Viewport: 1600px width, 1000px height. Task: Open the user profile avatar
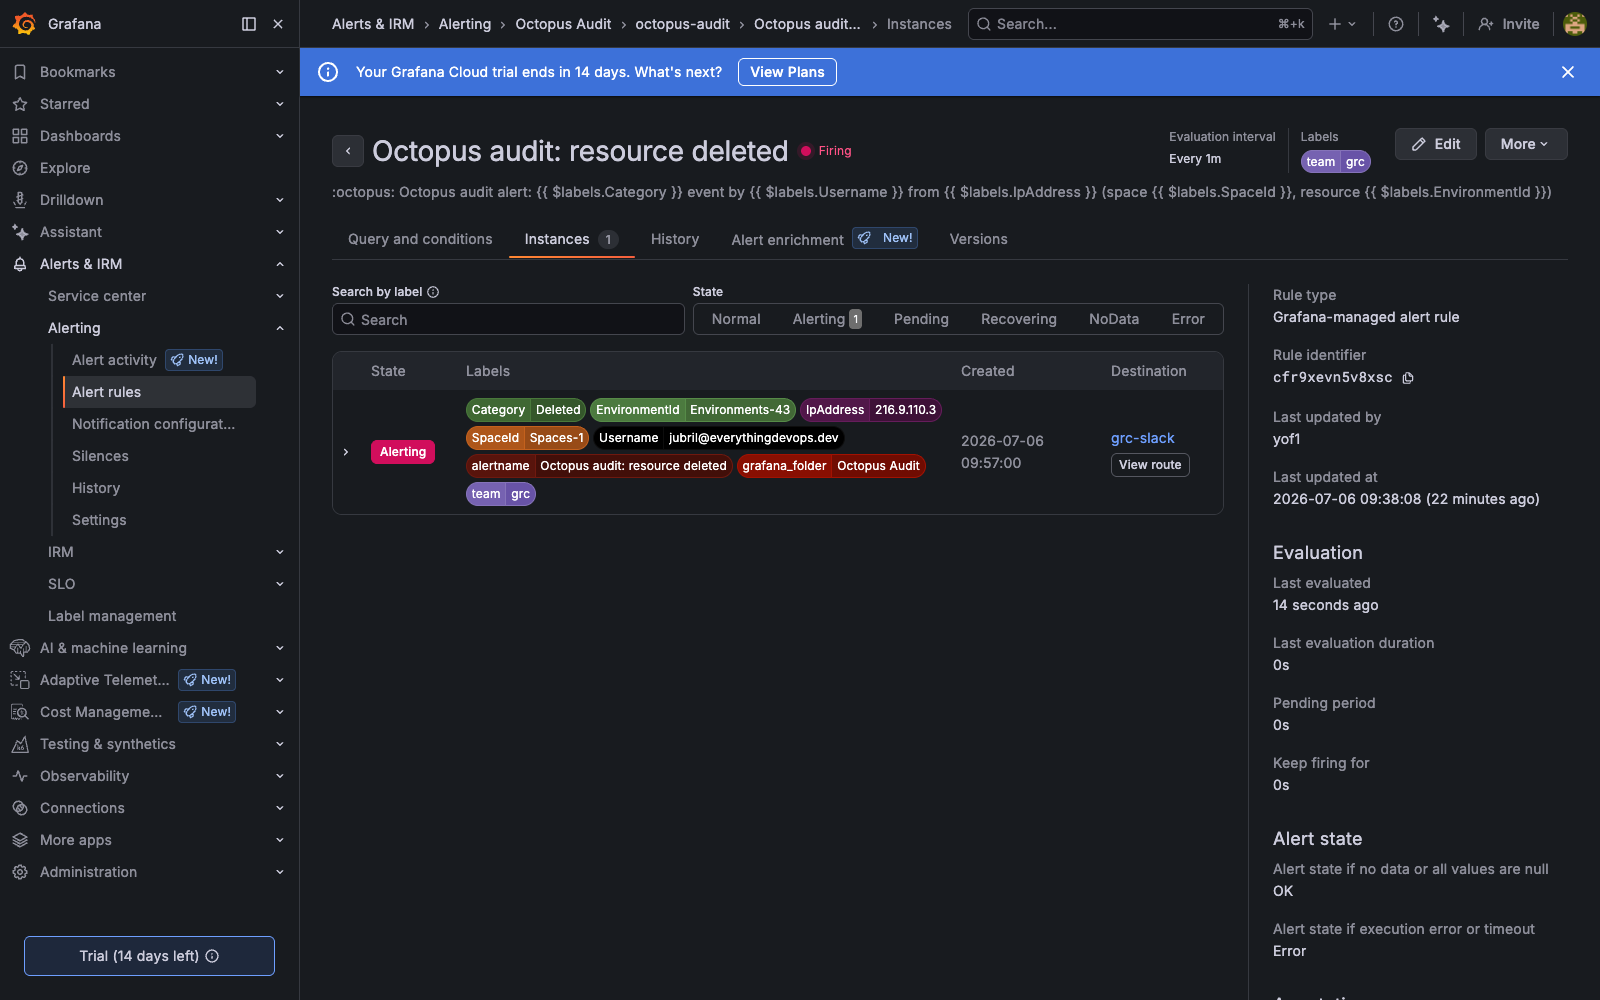(1575, 24)
